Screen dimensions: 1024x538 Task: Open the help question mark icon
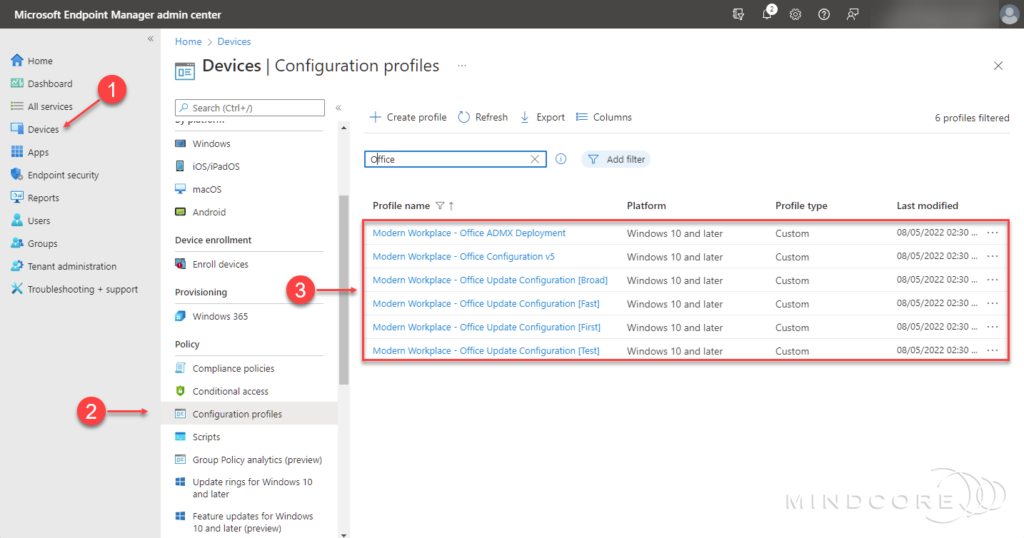pos(824,14)
